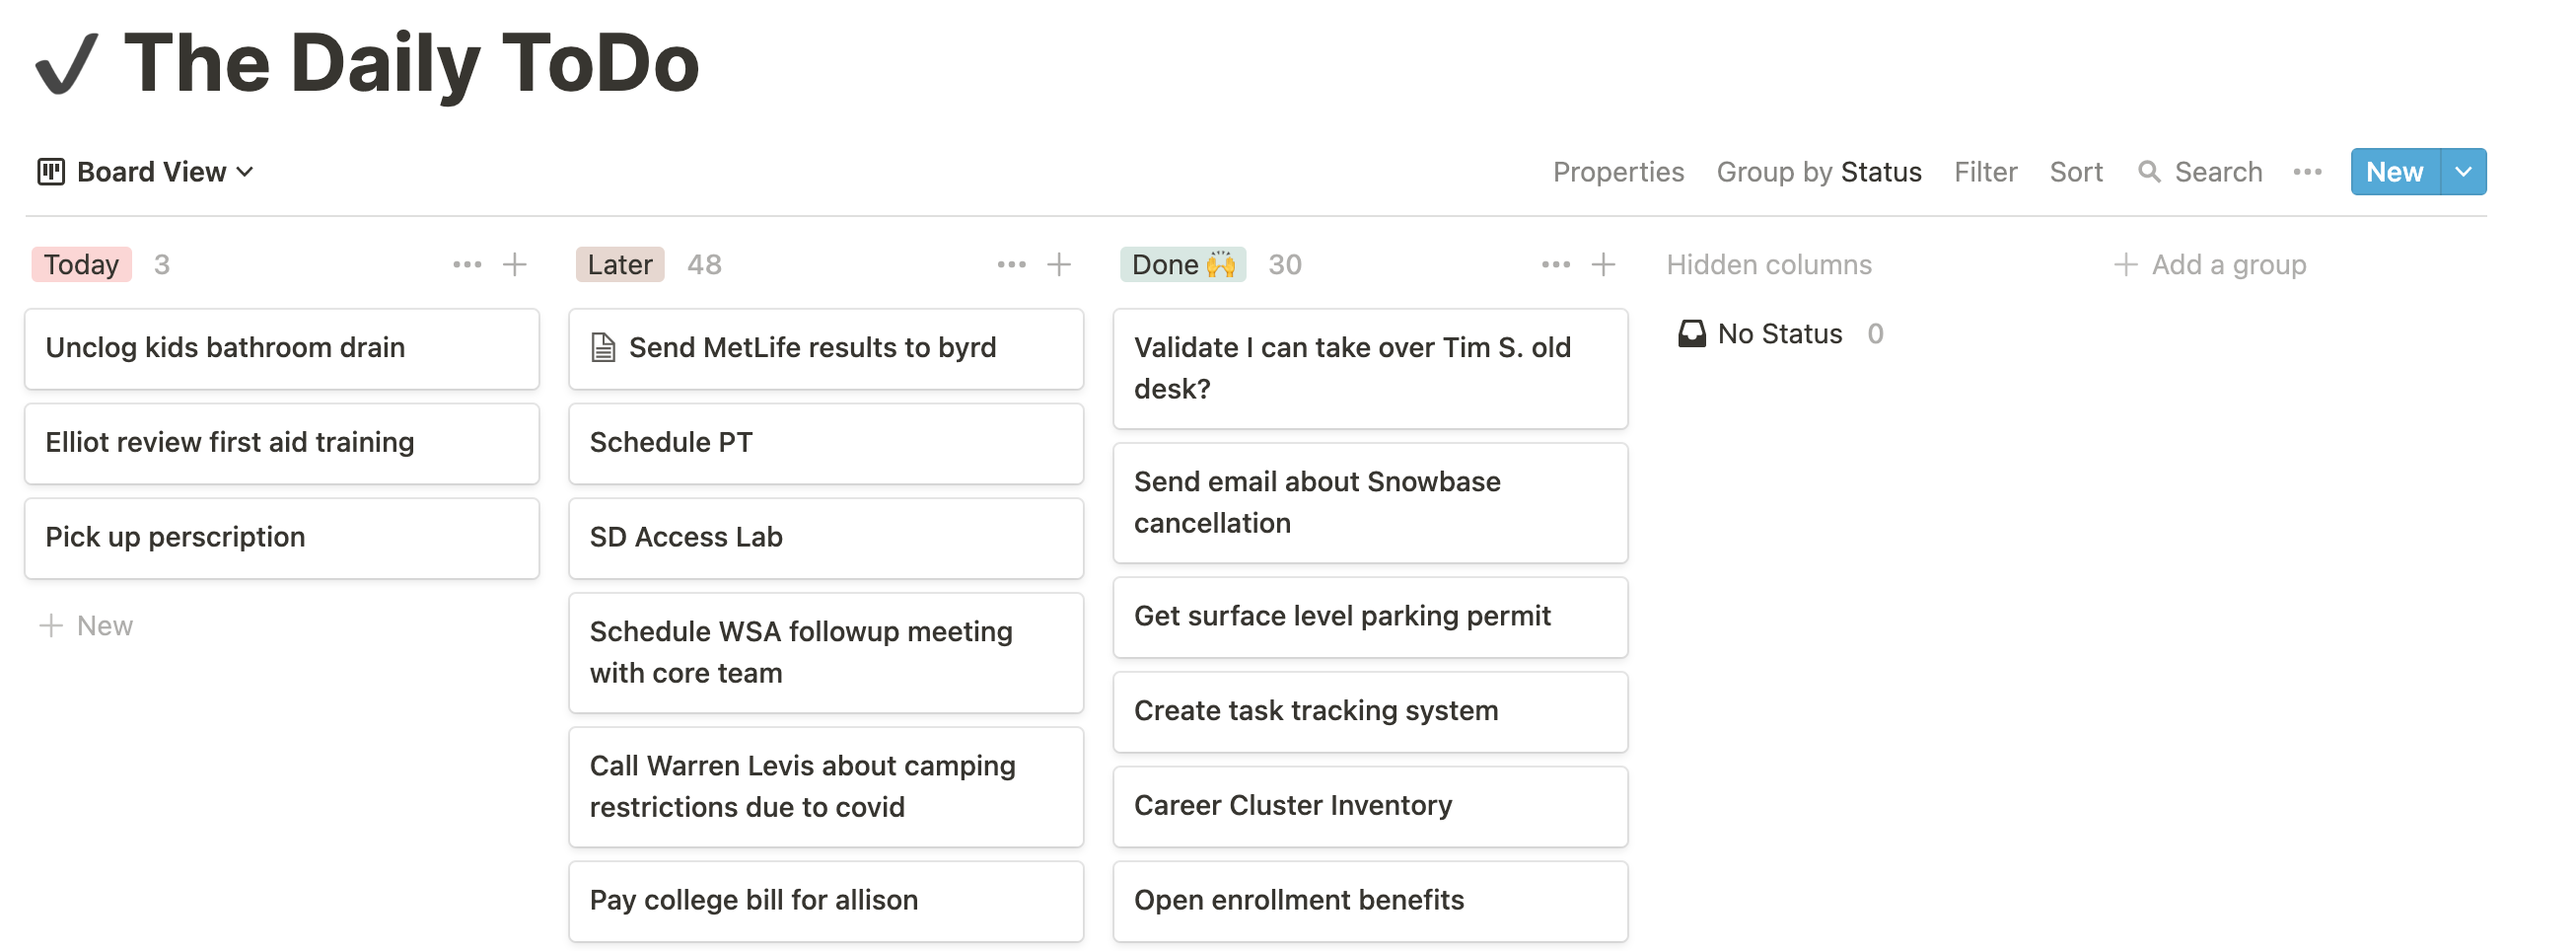Viewport: 2576px width, 951px height.
Task: Open the Group by Status dropdown
Action: (x=1819, y=171)
